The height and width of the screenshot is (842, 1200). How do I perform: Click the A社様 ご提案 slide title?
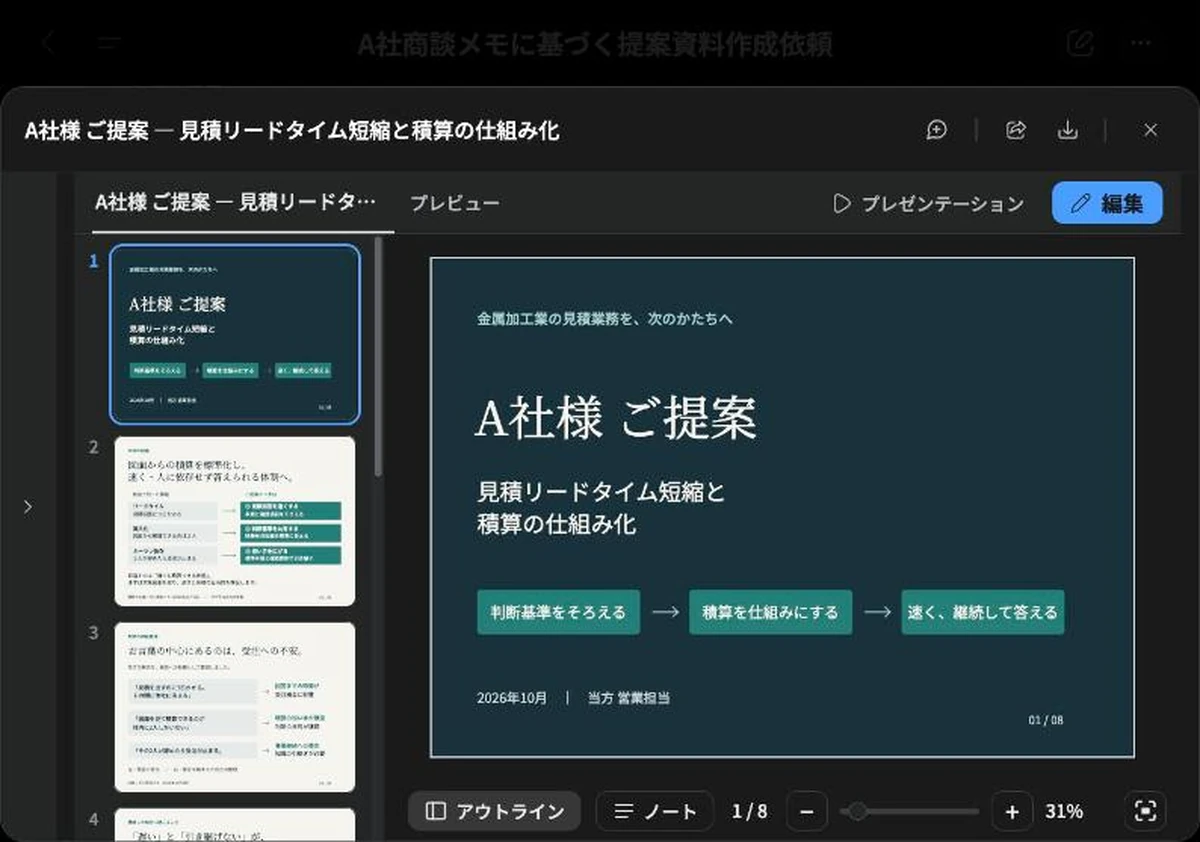[x=616, y=419]
